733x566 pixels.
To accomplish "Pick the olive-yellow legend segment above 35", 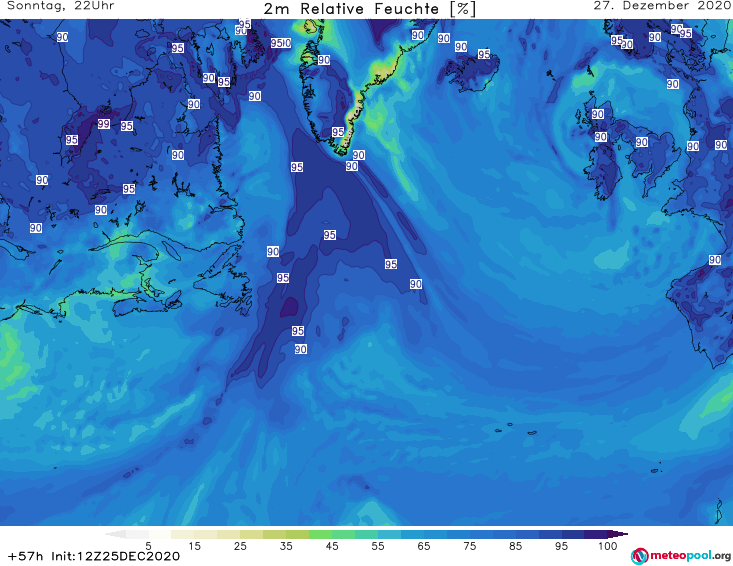I will point(274,534).
